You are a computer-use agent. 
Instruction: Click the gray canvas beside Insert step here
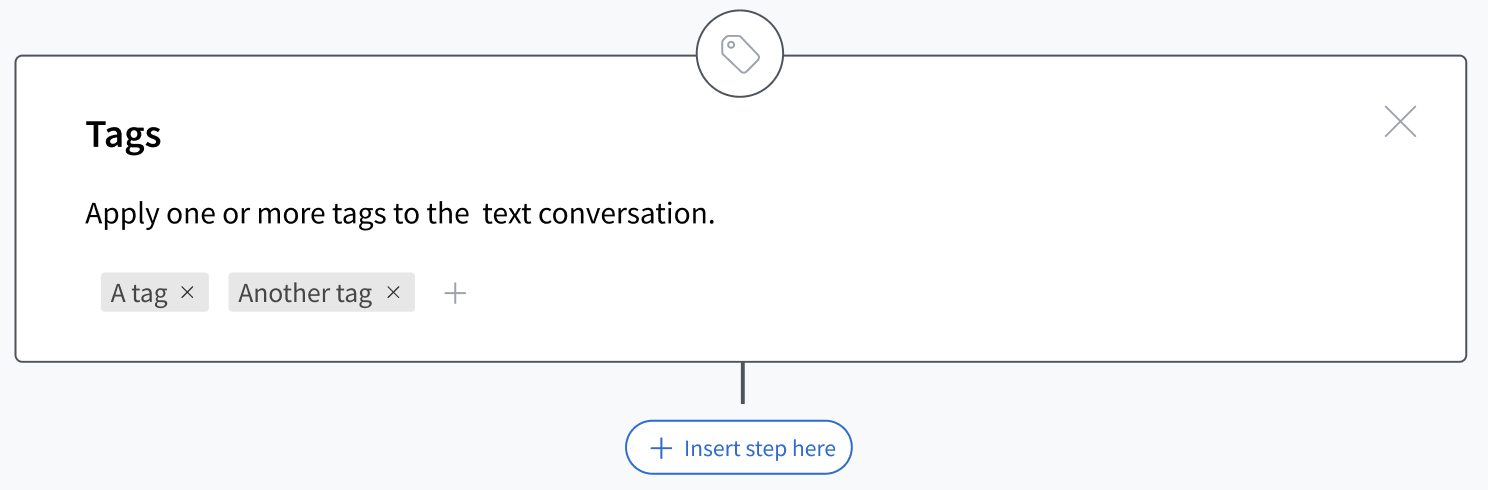[x=1100, y=440]
